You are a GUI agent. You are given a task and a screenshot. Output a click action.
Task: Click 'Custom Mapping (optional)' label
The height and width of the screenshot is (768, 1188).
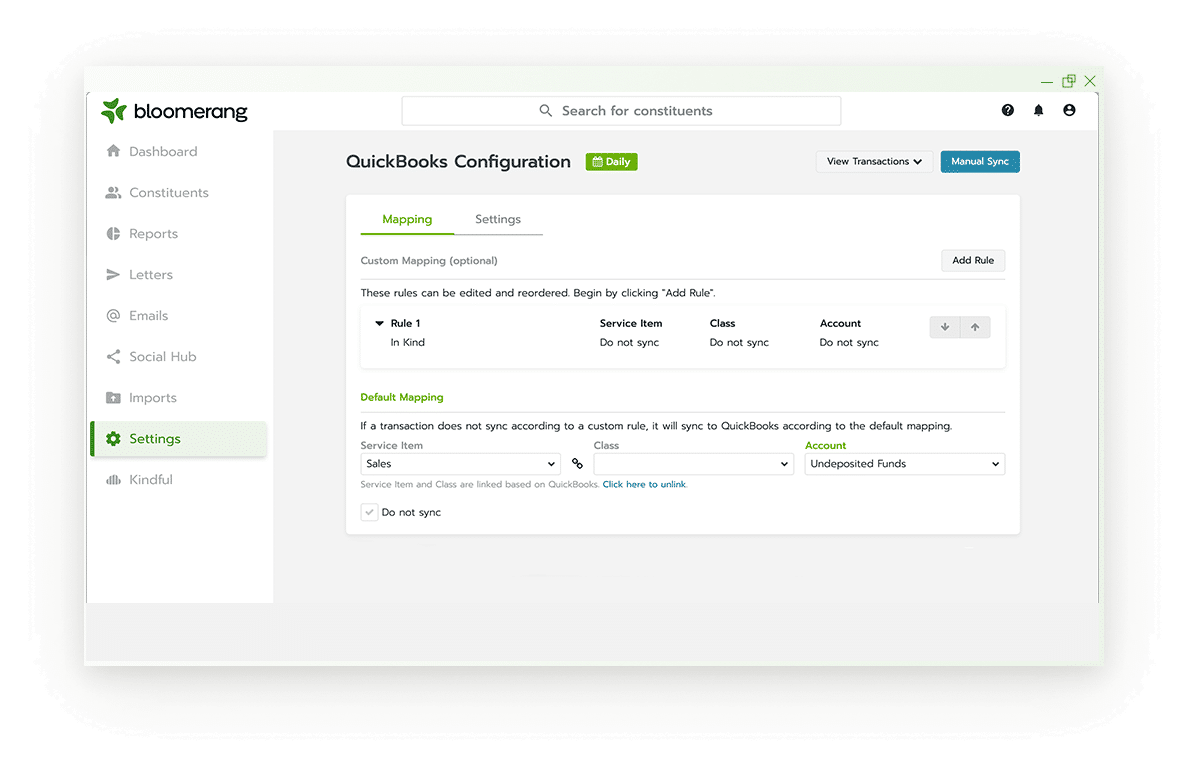429,261
